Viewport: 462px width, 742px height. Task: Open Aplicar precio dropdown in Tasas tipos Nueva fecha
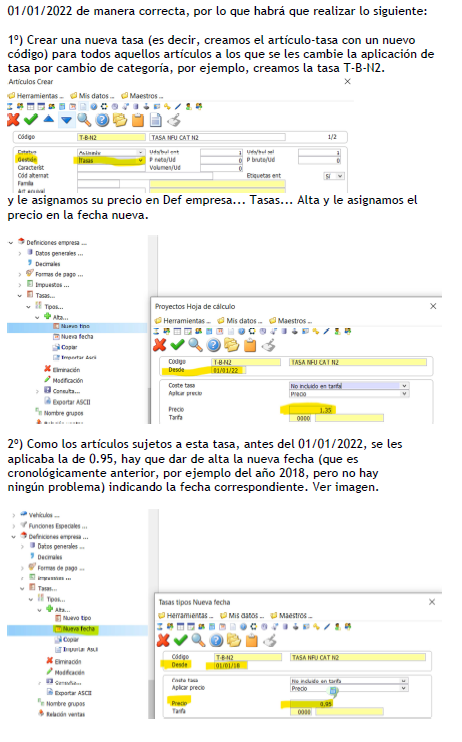(403, 688)
